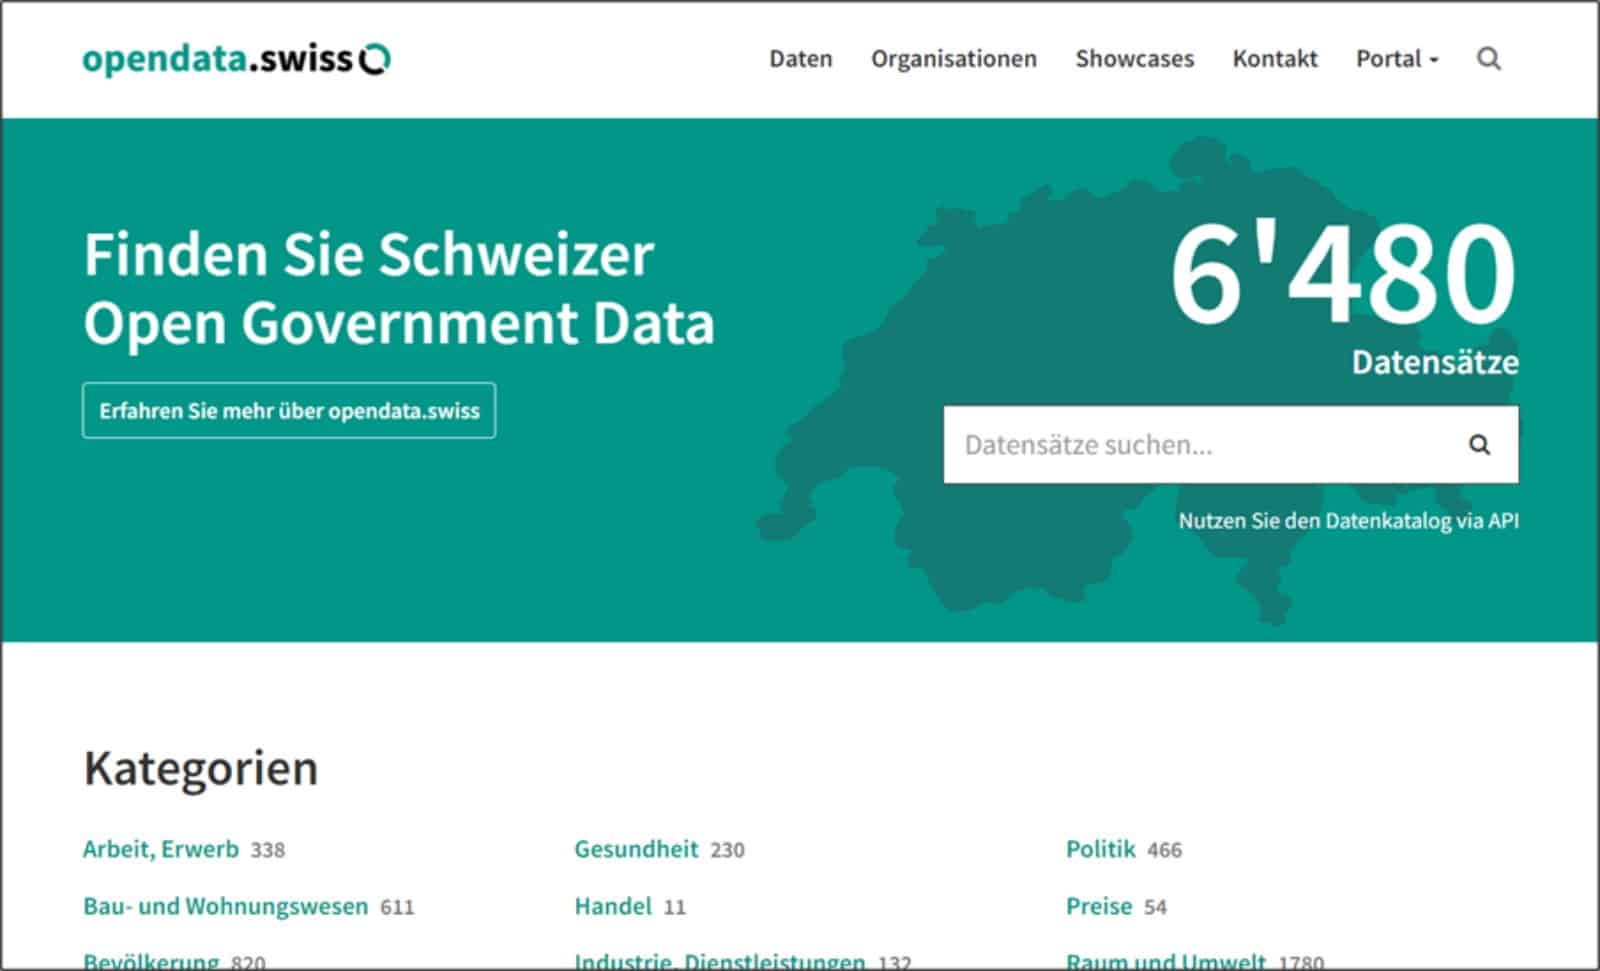Go to Organisationen in the navigation
The width and height of the screenshot is (1600, 971).
953,59
